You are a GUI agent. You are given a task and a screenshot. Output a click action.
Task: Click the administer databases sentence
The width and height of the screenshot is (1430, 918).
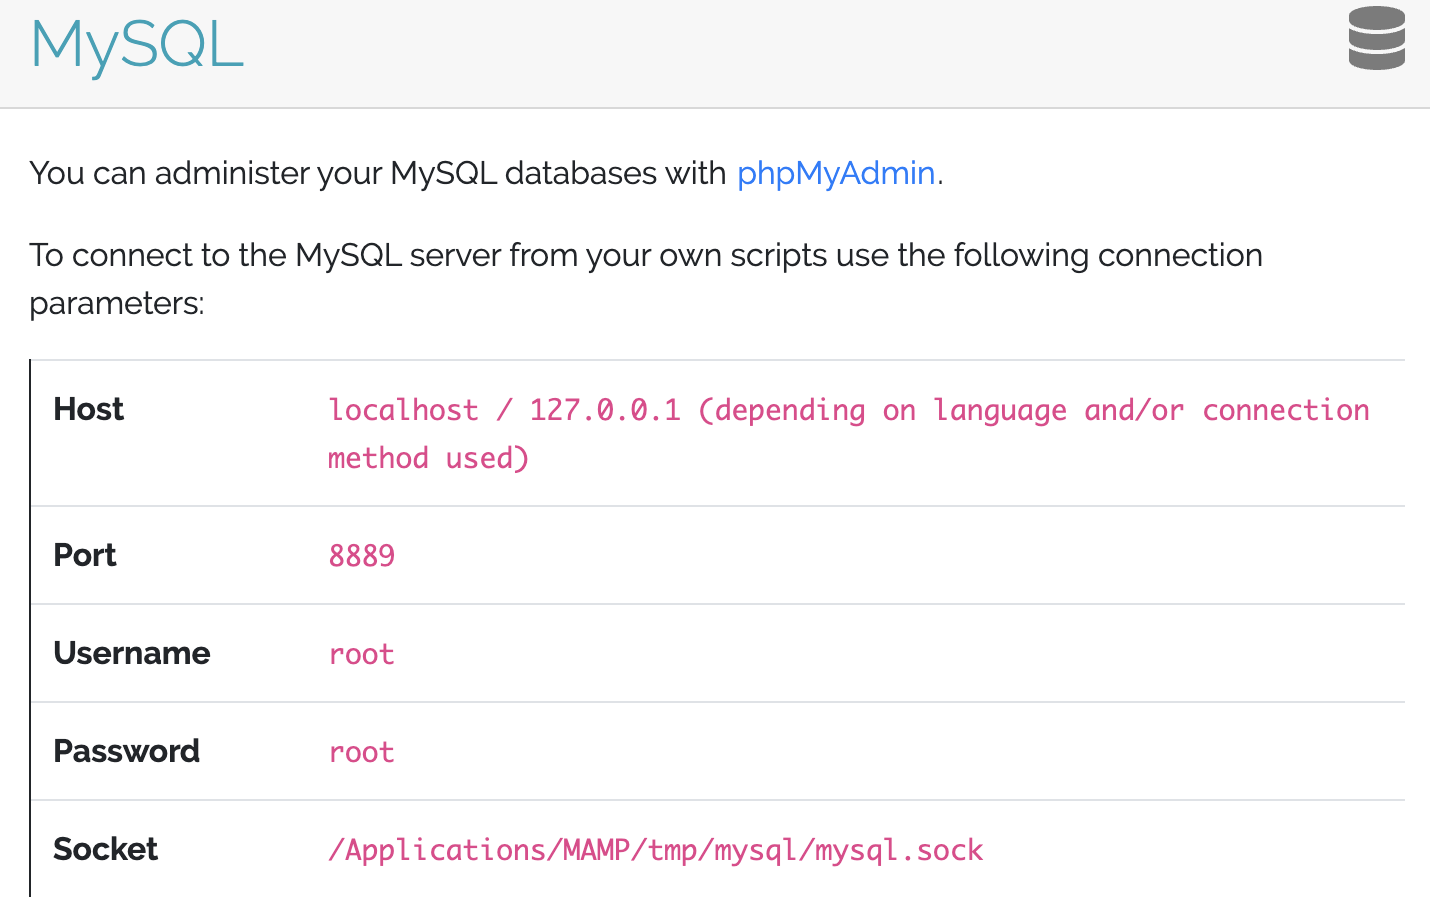click(485, 173)
